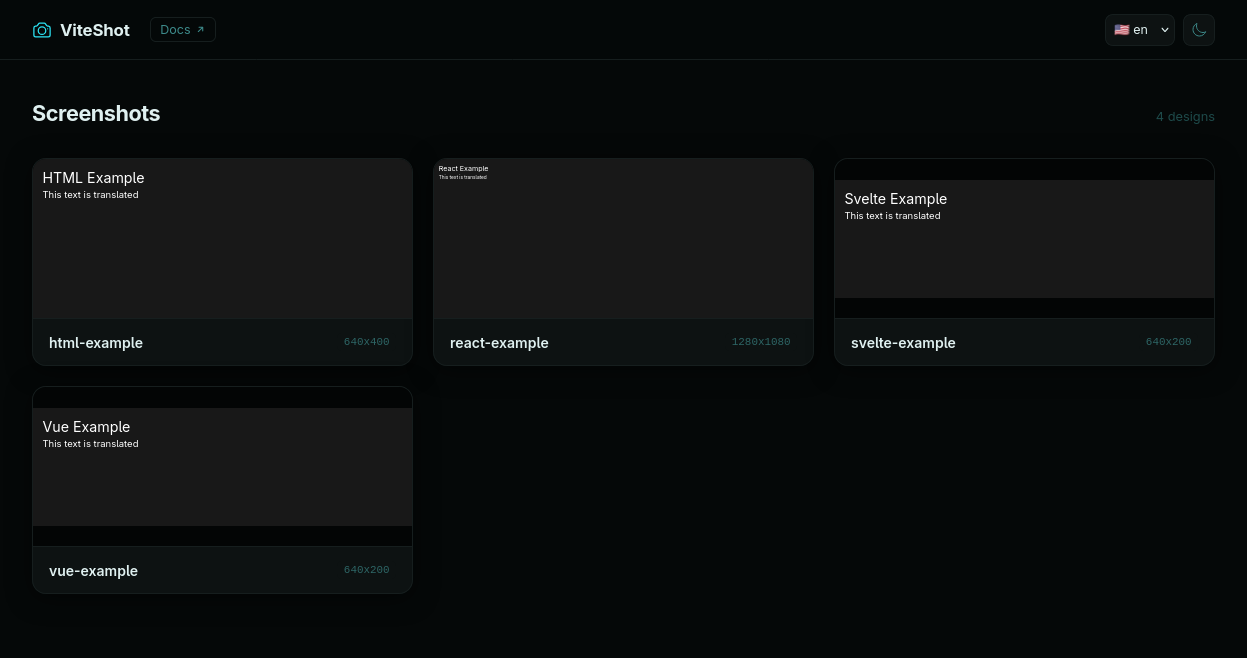Screen dimensions: 1247x658
Task: Click the 1280x1080 size label
Action: pos(761,342)
